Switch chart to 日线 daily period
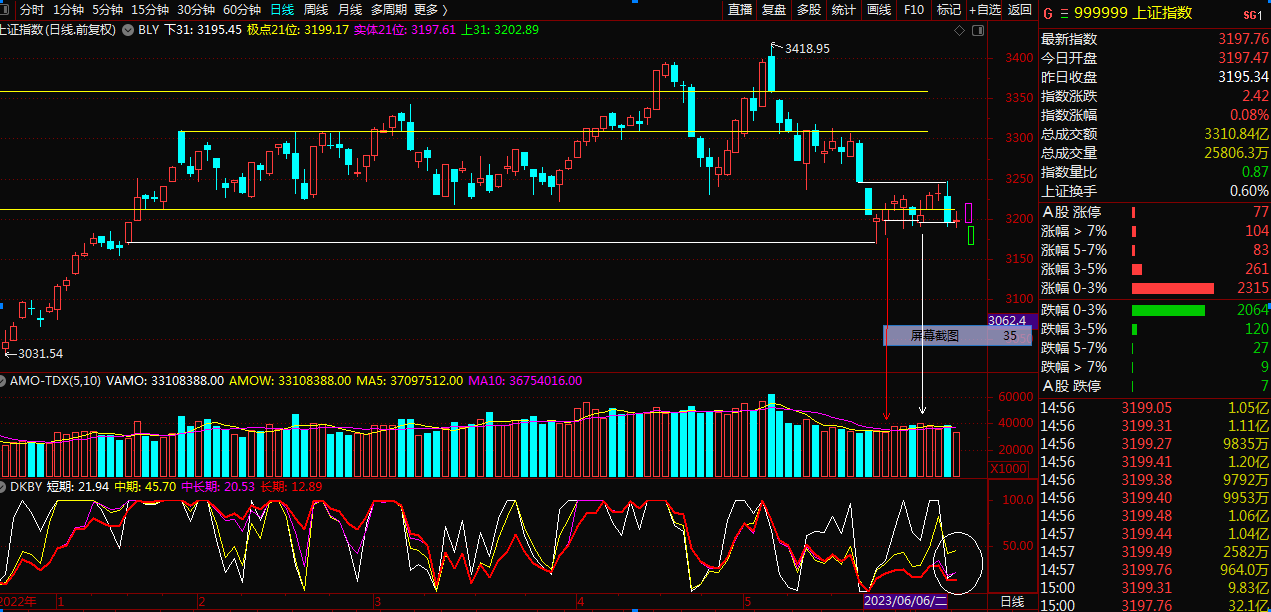The width and height of the screenshot is (1271, 612). (x=282, y=9)
